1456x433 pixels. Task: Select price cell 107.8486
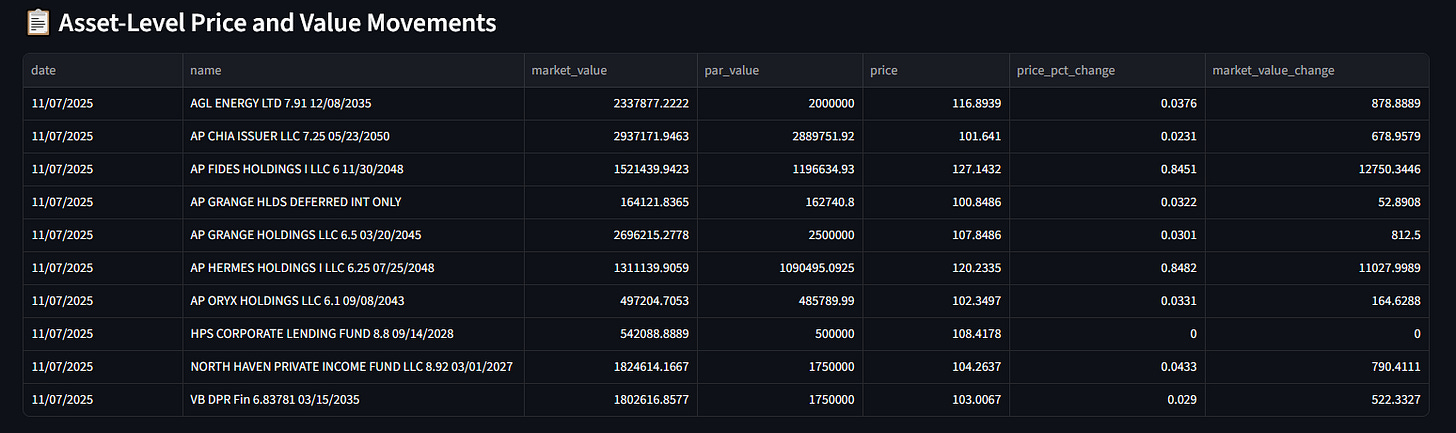click(x=935, y=235)
